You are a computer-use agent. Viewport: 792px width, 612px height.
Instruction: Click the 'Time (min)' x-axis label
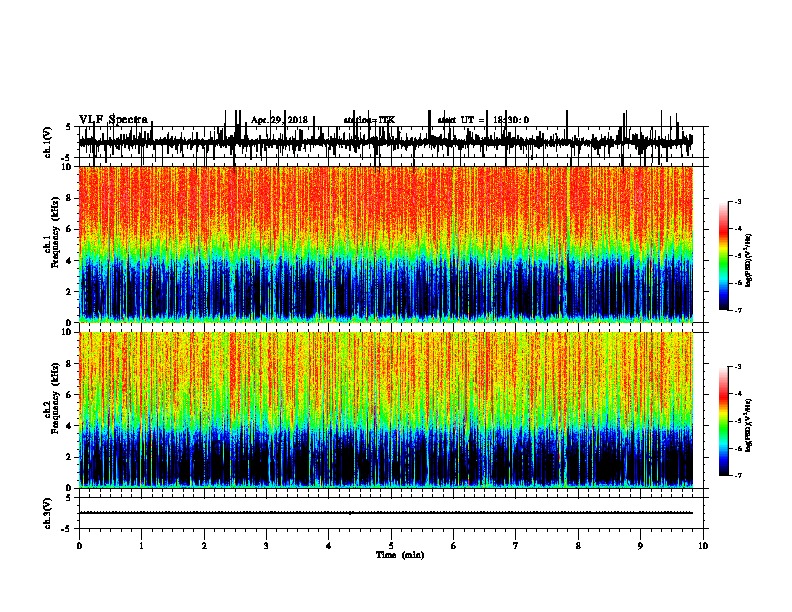pyautogui.click(x=400, y=555)
